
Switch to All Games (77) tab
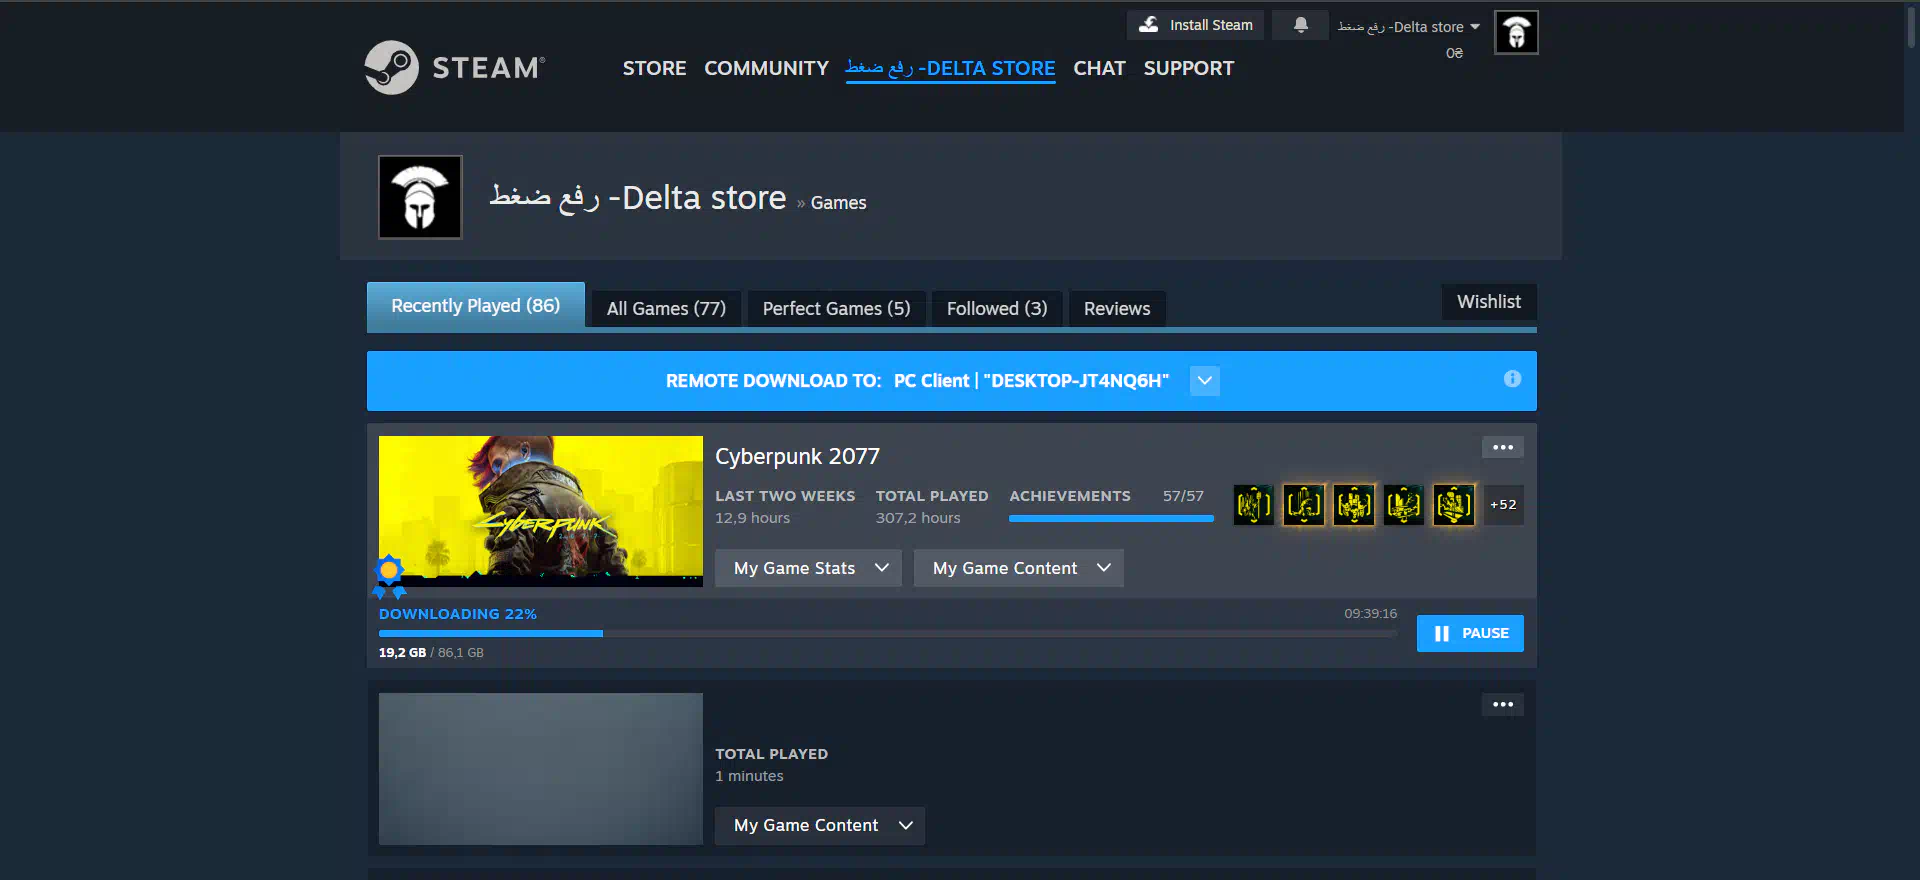click(x=666, y=309)
